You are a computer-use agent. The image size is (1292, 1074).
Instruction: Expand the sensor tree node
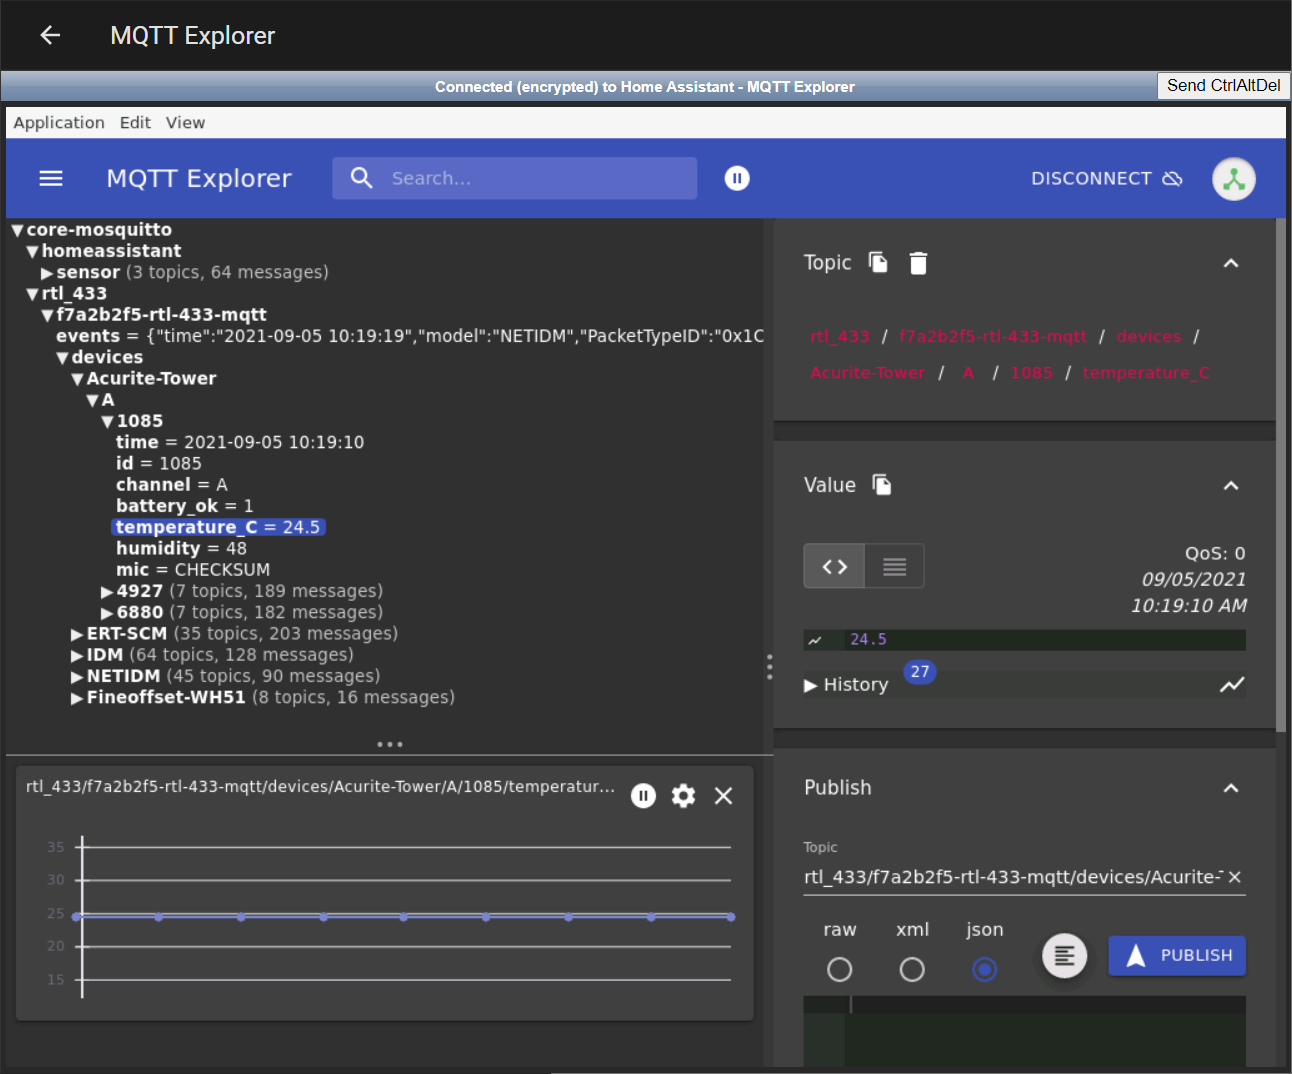[47, 273]
